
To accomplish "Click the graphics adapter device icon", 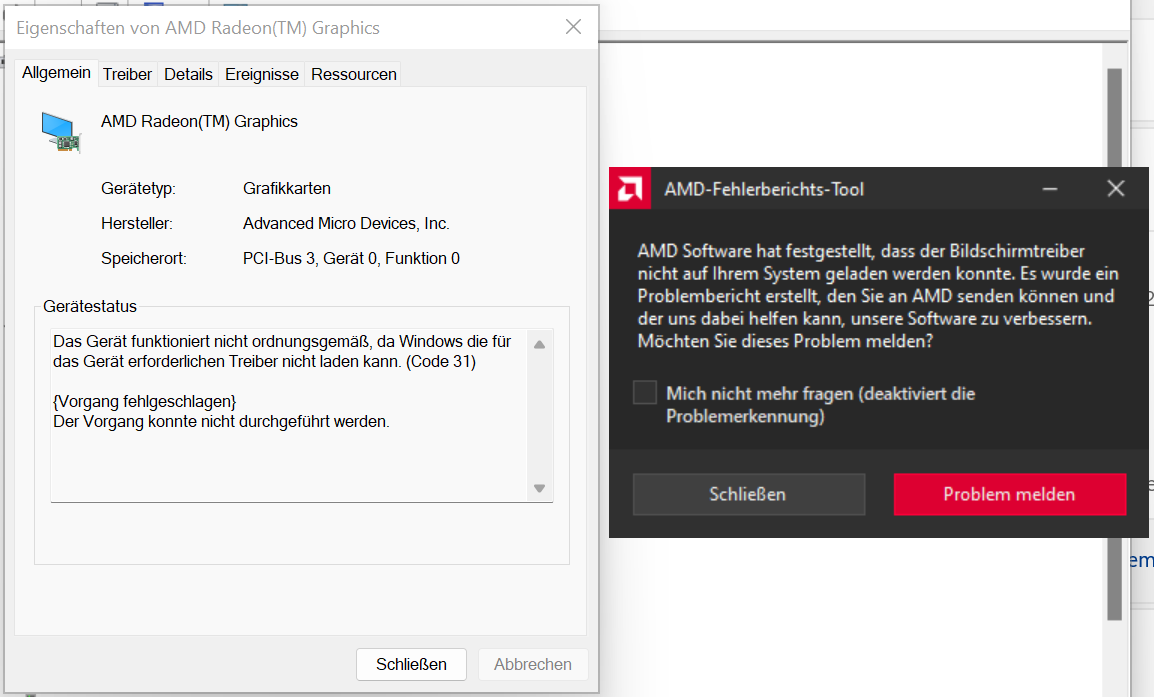I will tap(59, 130).
